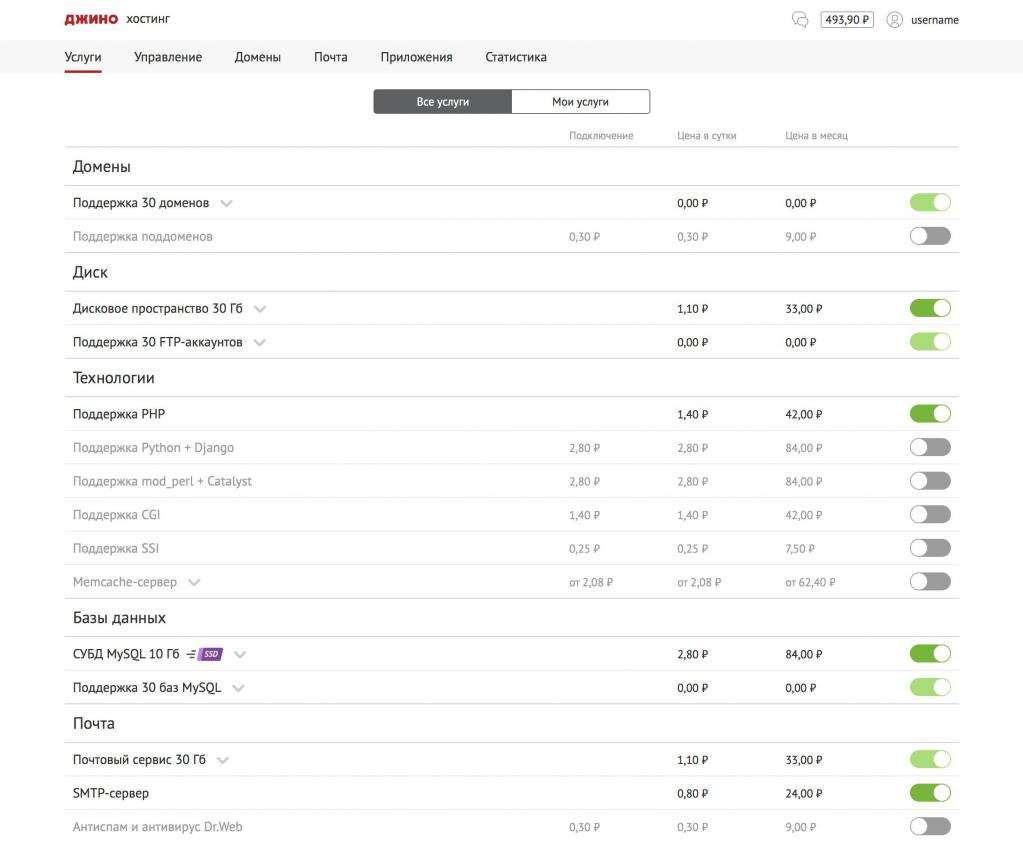Open the chat messages icon in header
The width and height of the screenshot is (1023, 841).
click(799, 20)
